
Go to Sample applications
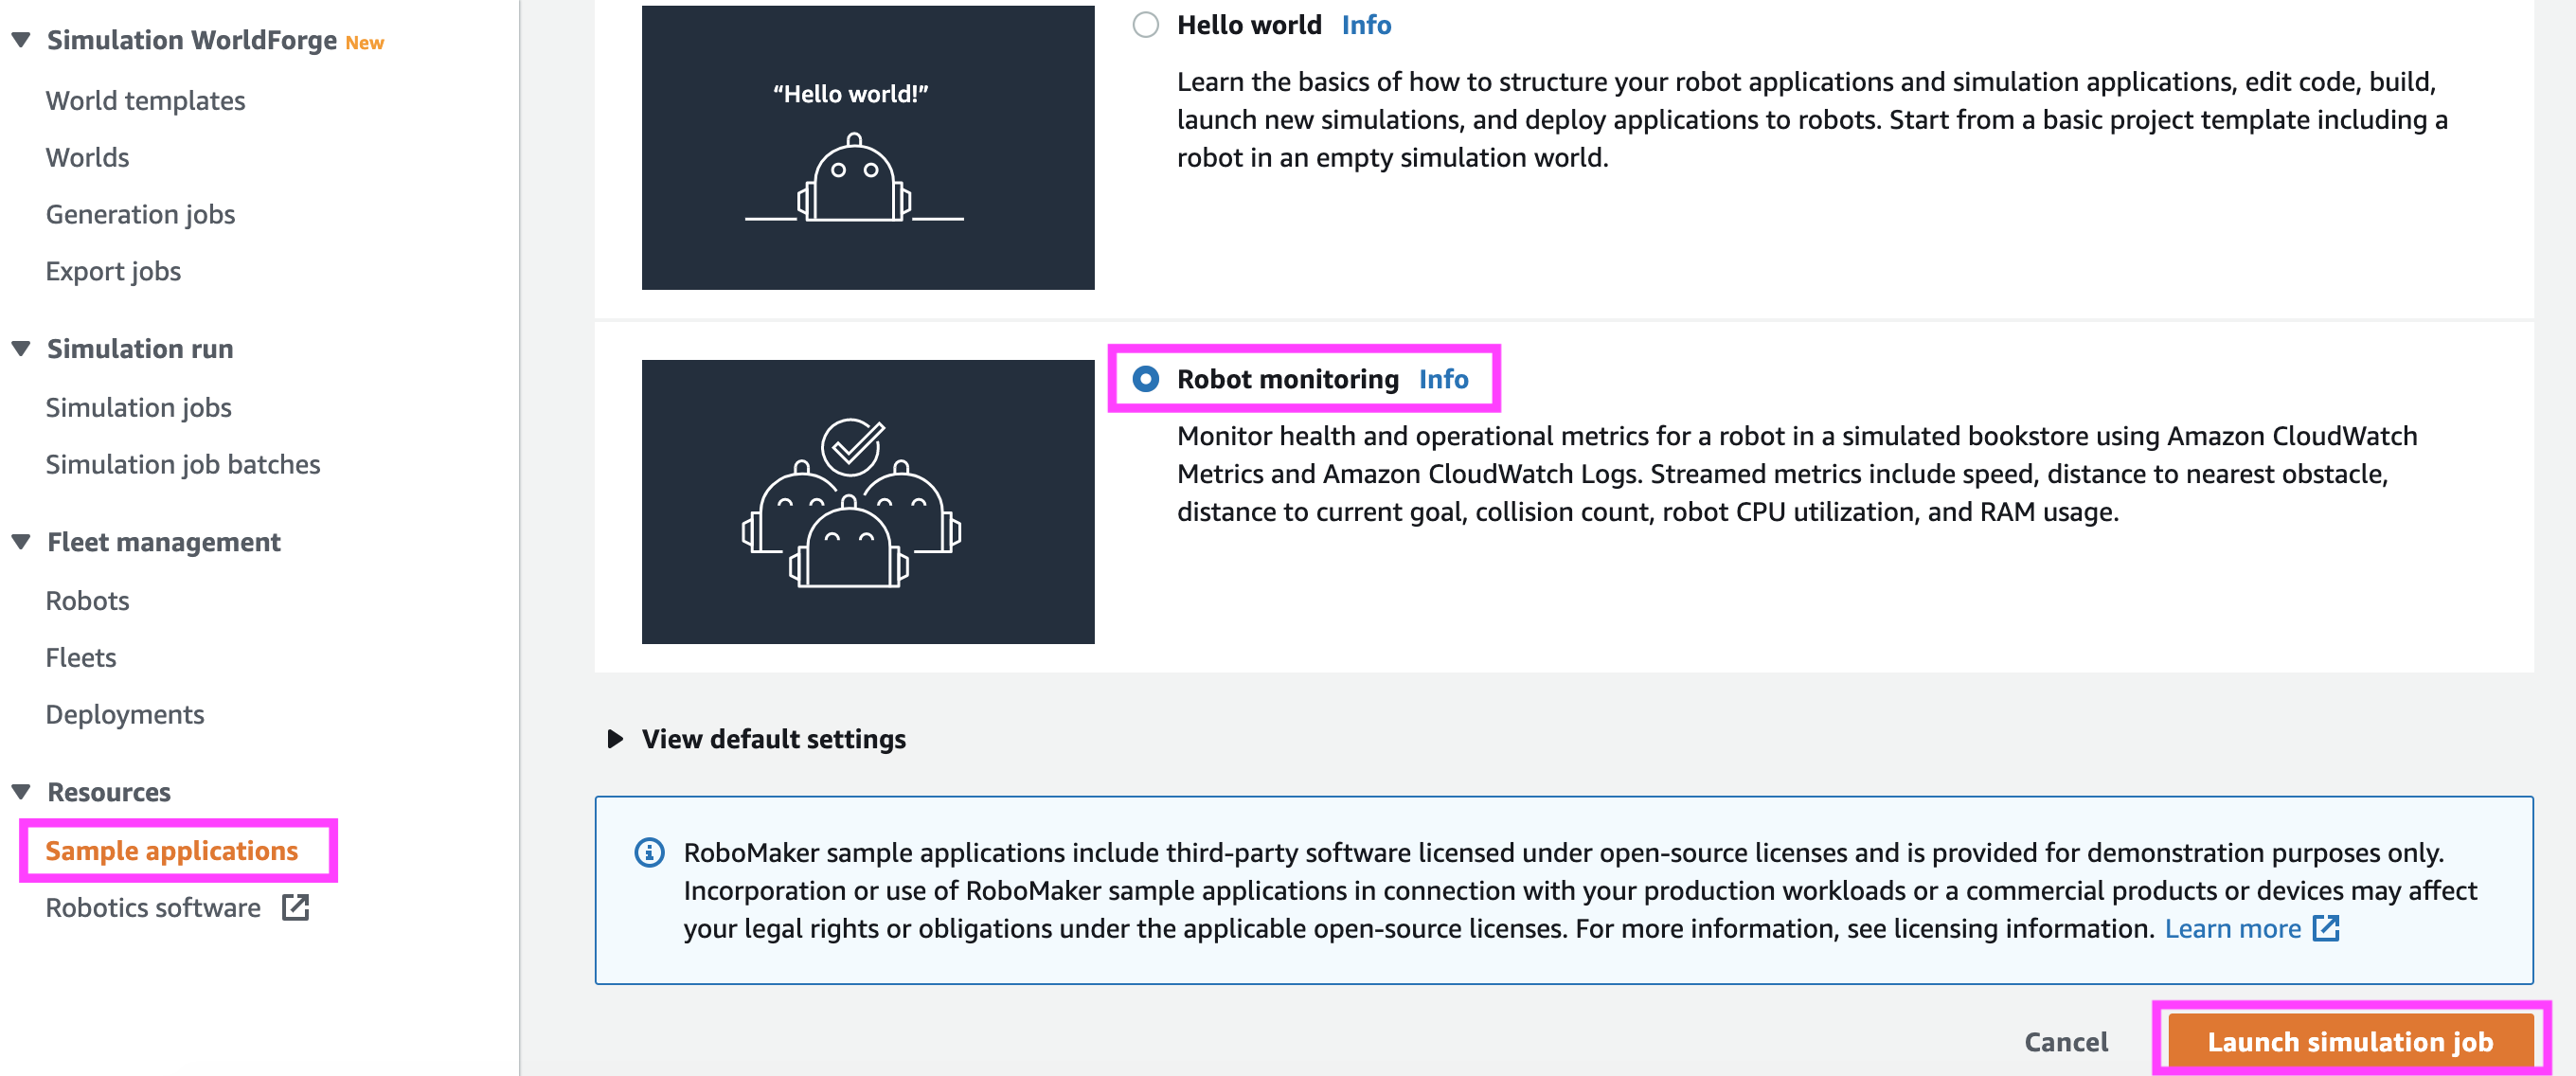pos(172,850)
